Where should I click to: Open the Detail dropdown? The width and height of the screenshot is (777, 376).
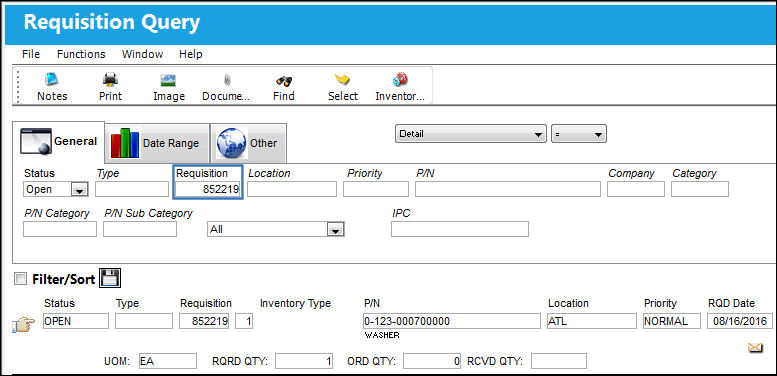coord(471,134)
